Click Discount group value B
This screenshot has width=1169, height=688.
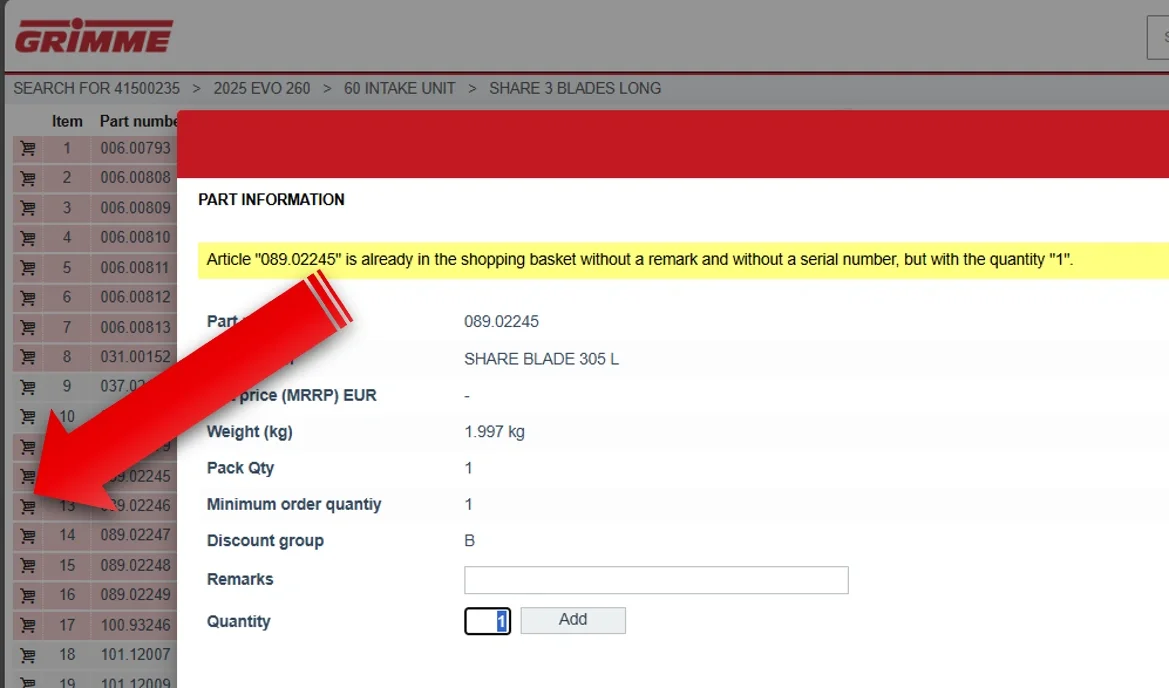(469, 540)
